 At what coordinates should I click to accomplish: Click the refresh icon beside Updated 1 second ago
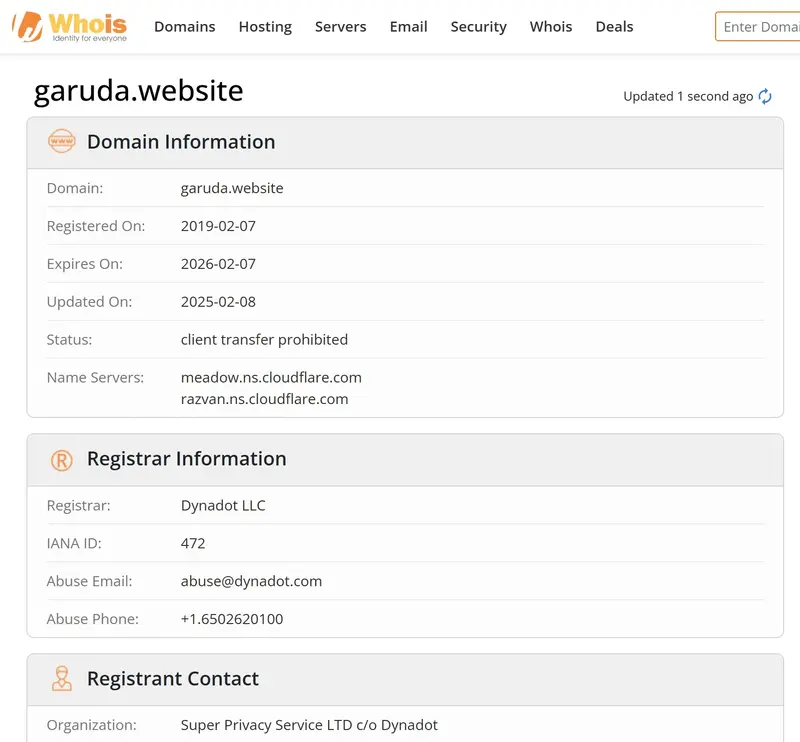tap(765, 96)
